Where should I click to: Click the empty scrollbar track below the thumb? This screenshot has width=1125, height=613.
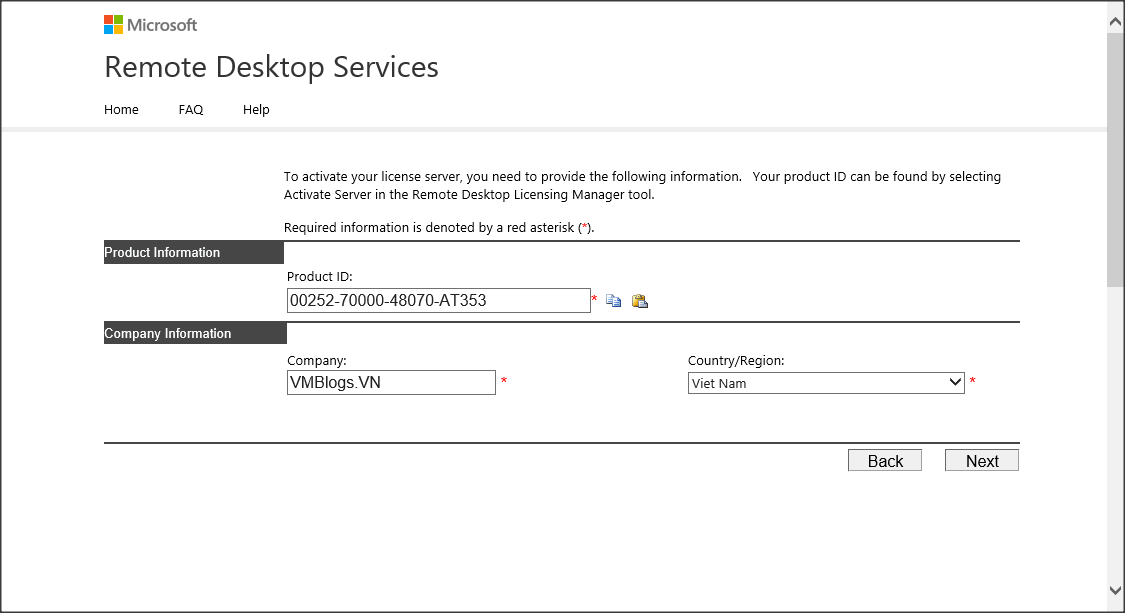(1115, 430)
